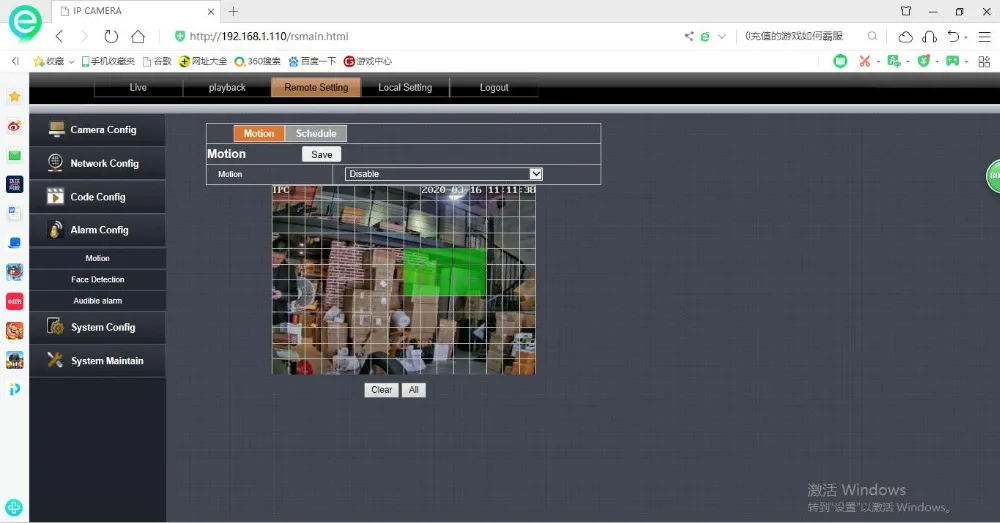The height and width of the screenshot is (523, 1000).
Task: Click Logout in the top menu
Action: [x=494, y=87]
